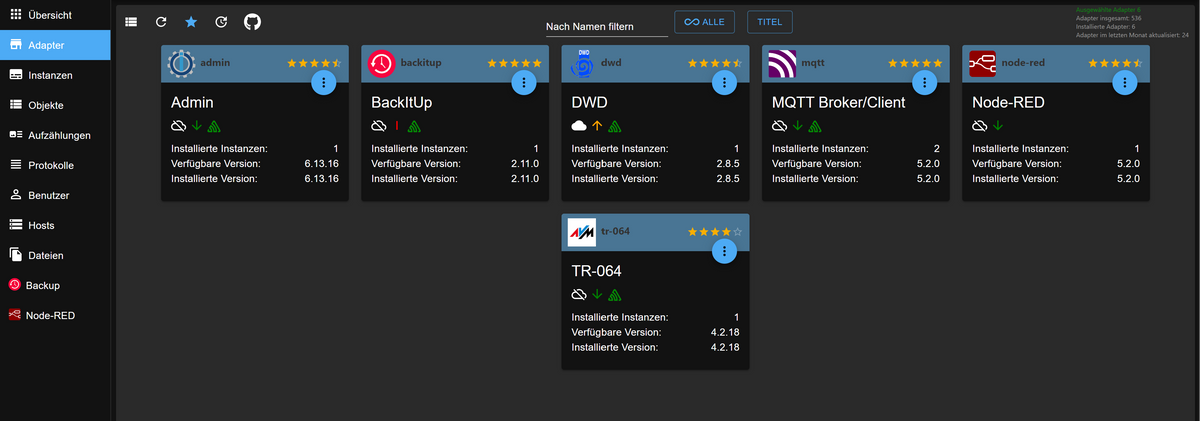Screen dimensions: 1200x421
Task: Click the DWD orange up-arrow icon
Action: click(x=597, y=126)
